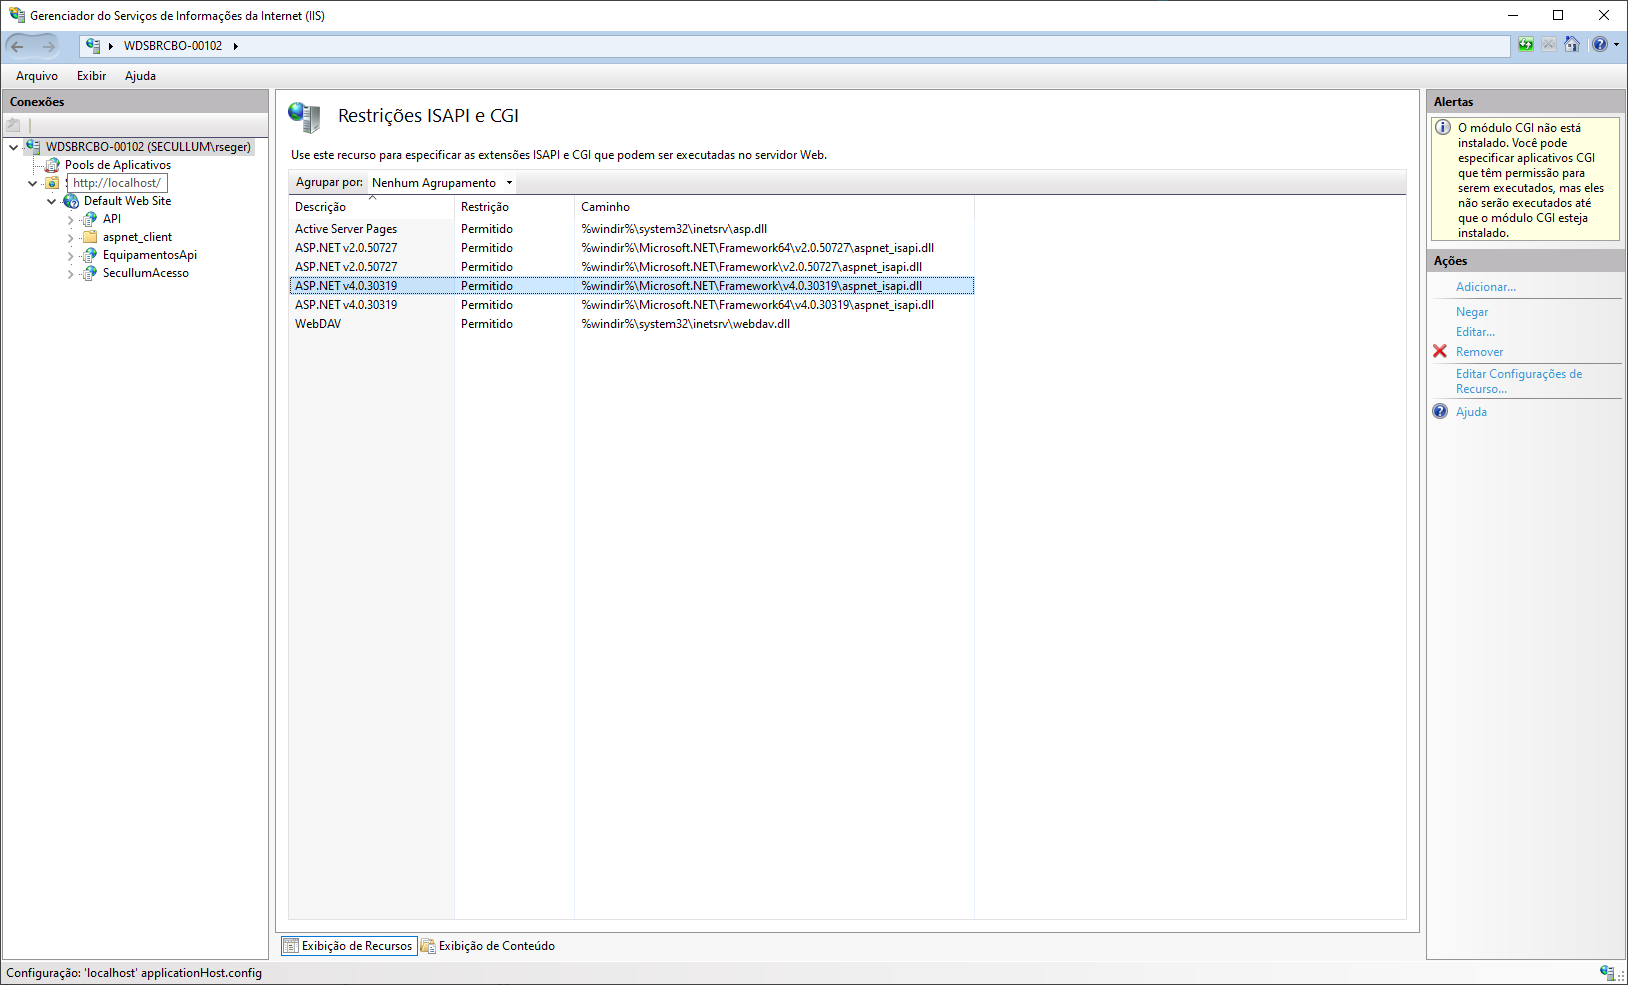Click the aspnet_client folder icon
This screenshot has height=985, width=1628.
[x=90, y=237]
